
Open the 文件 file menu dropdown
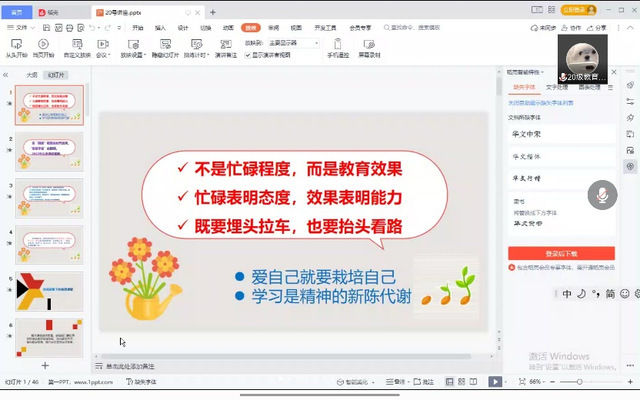coord(22,29)
